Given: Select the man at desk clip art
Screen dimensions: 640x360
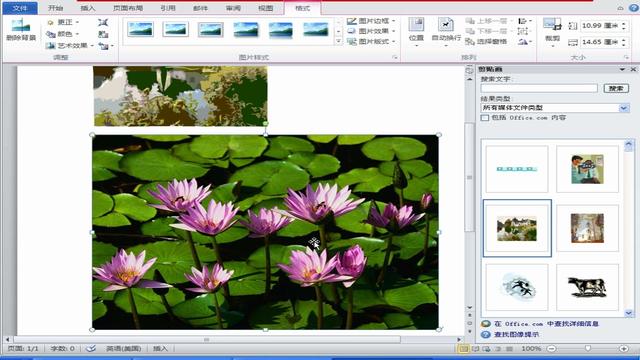Looking at the screenshot, I should tap(587, 169).
